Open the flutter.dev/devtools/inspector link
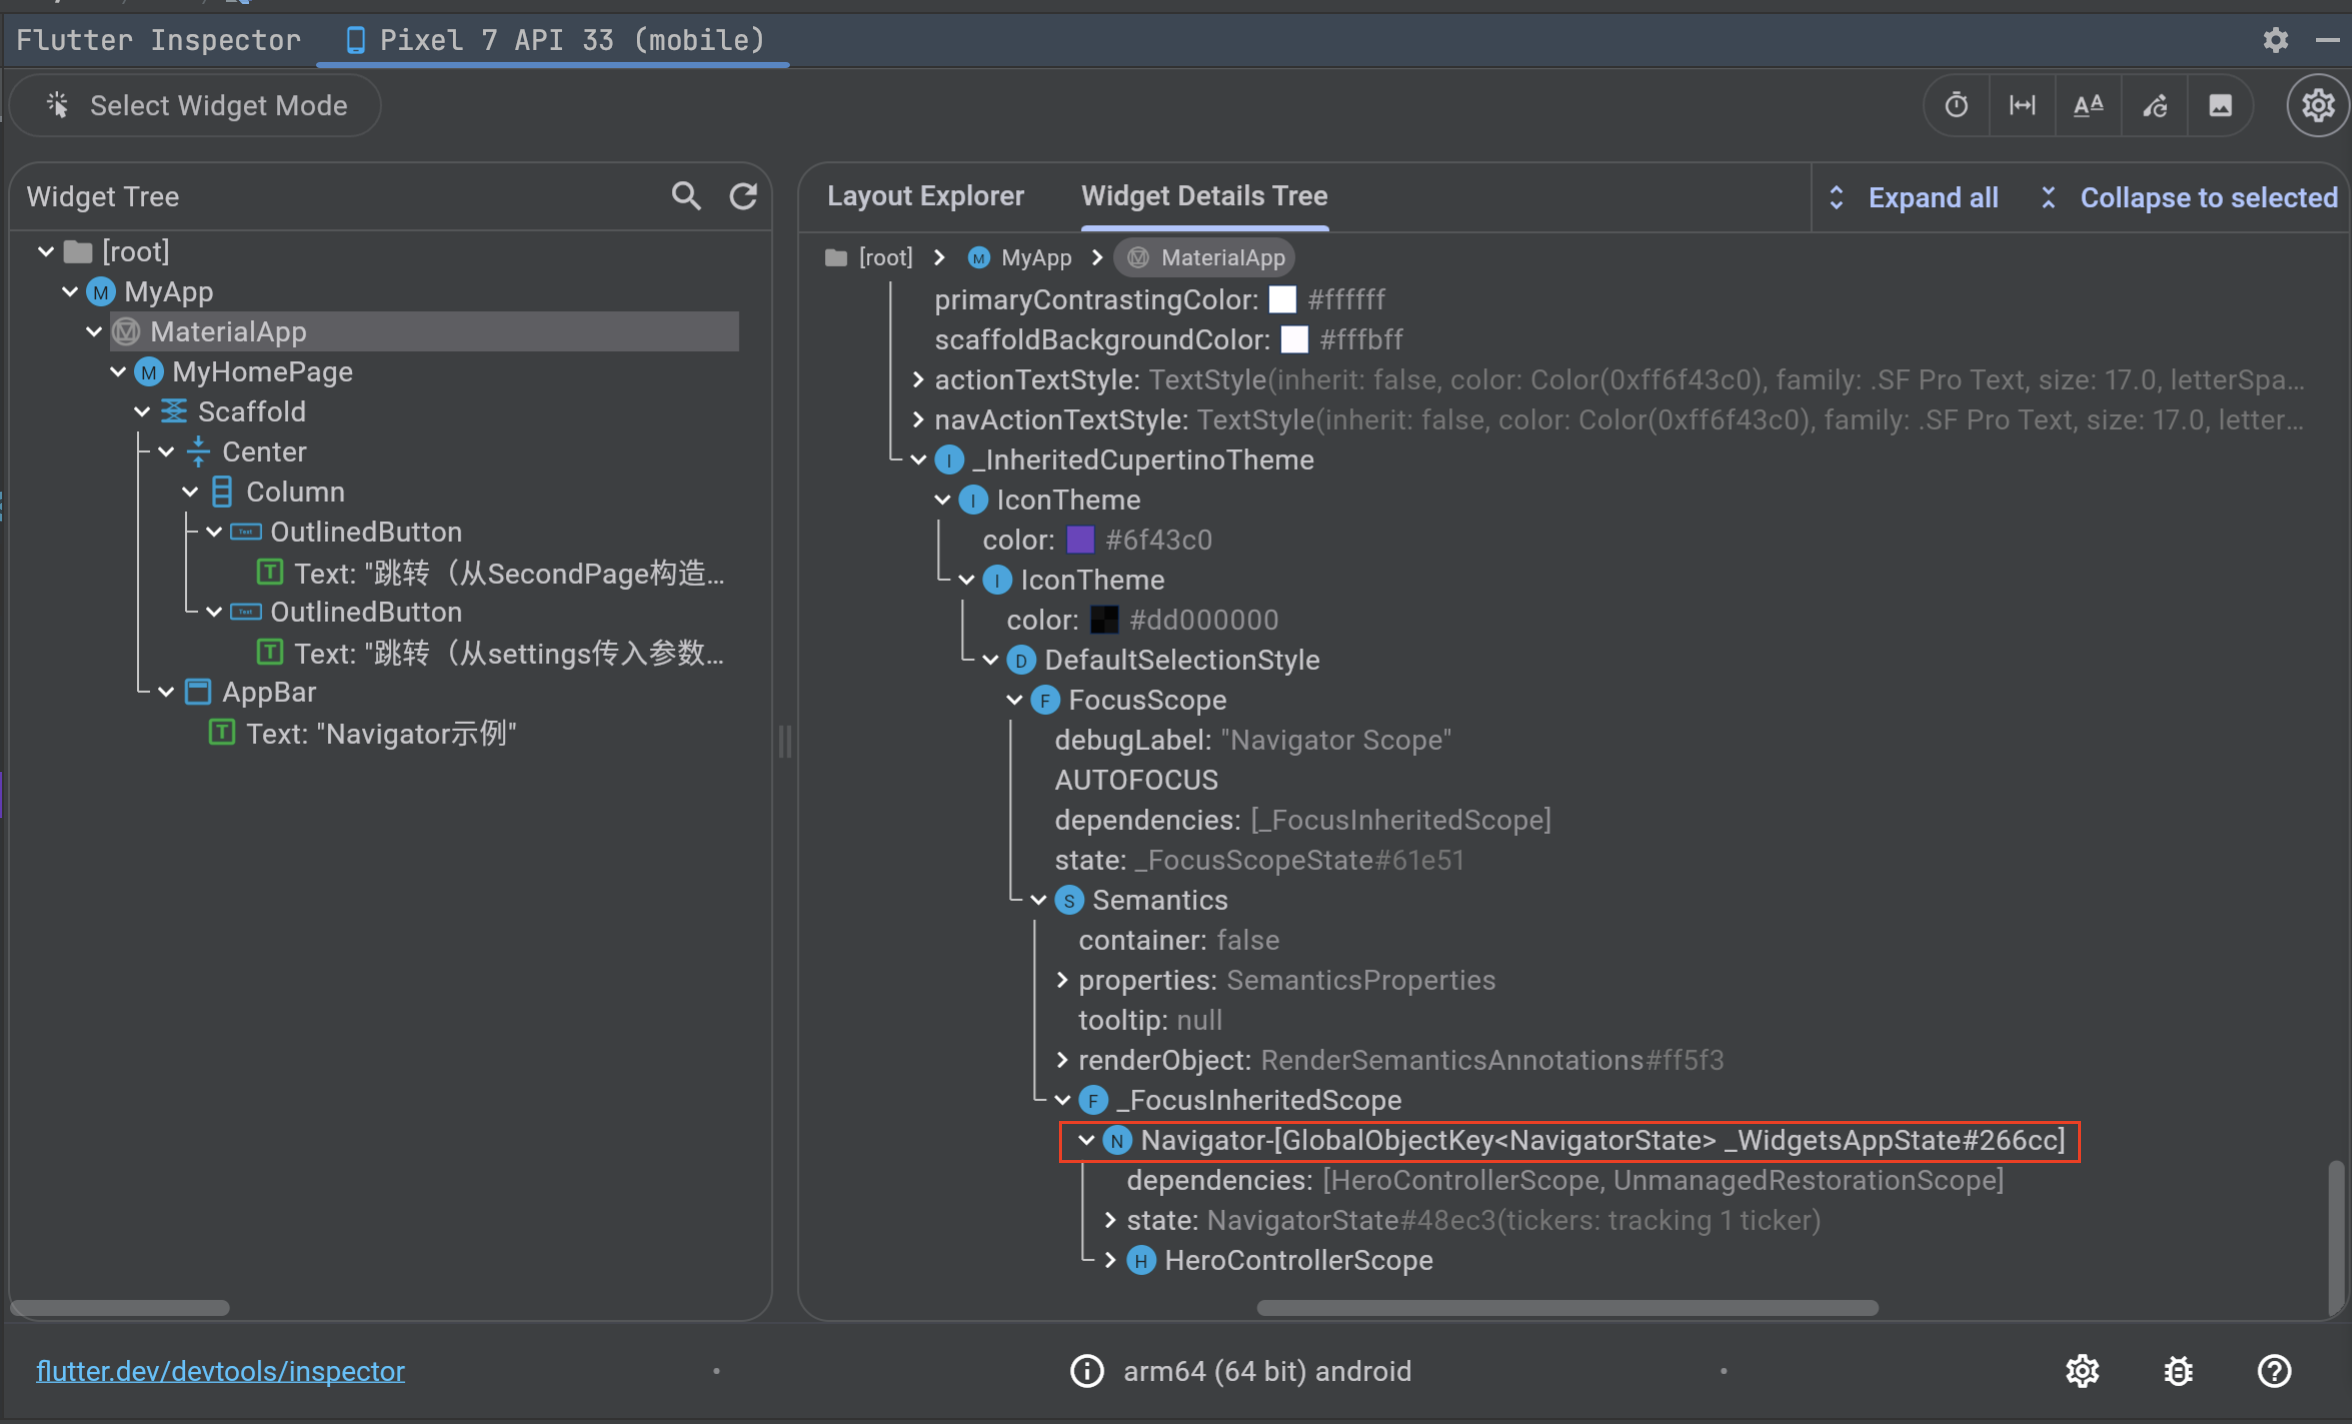This screenshot has height=1424, width=2352. (221, 1371)
